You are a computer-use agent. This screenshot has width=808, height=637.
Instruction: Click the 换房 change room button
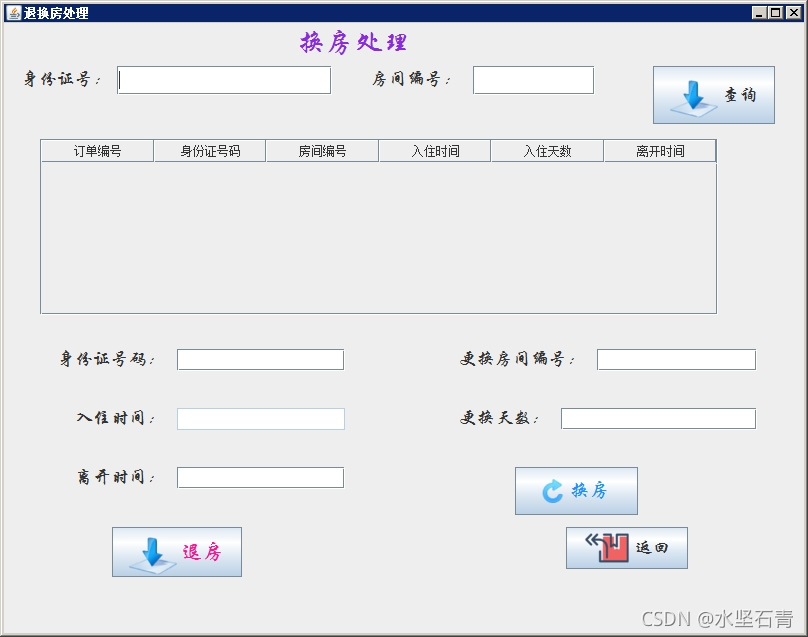point(576,491)
